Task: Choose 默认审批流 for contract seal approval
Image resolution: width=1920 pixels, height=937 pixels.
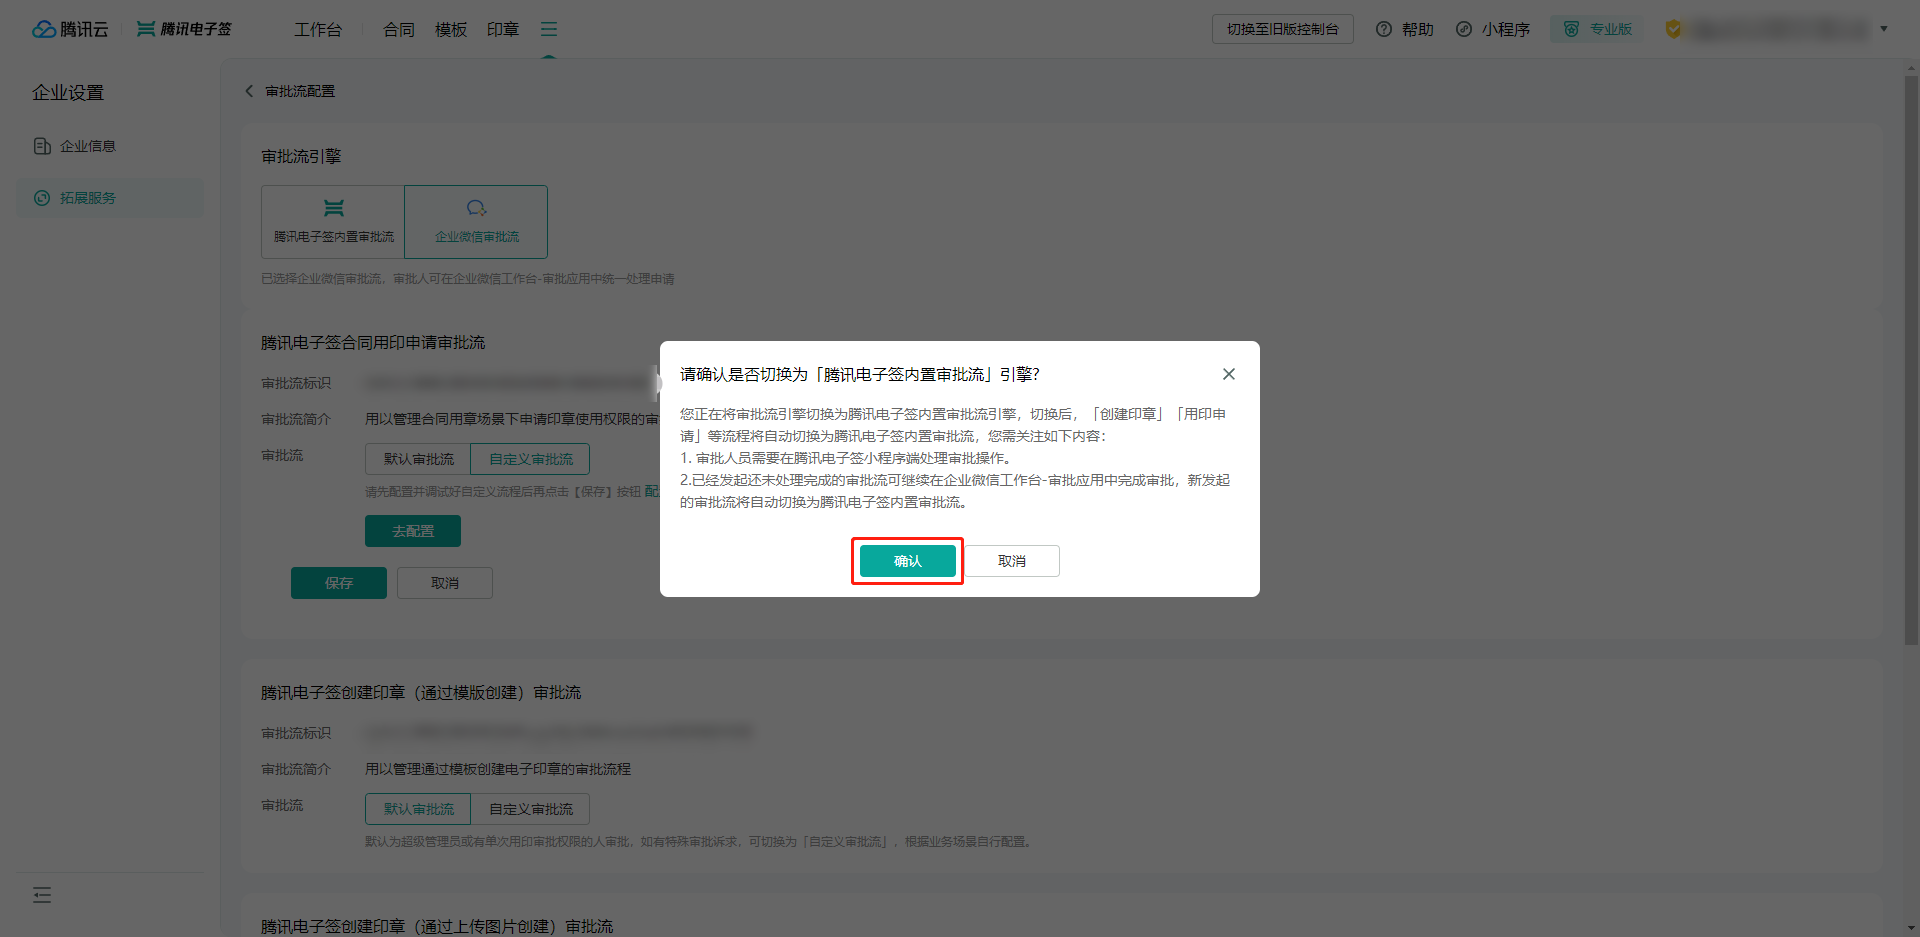Action: click(x=418, y=459)
